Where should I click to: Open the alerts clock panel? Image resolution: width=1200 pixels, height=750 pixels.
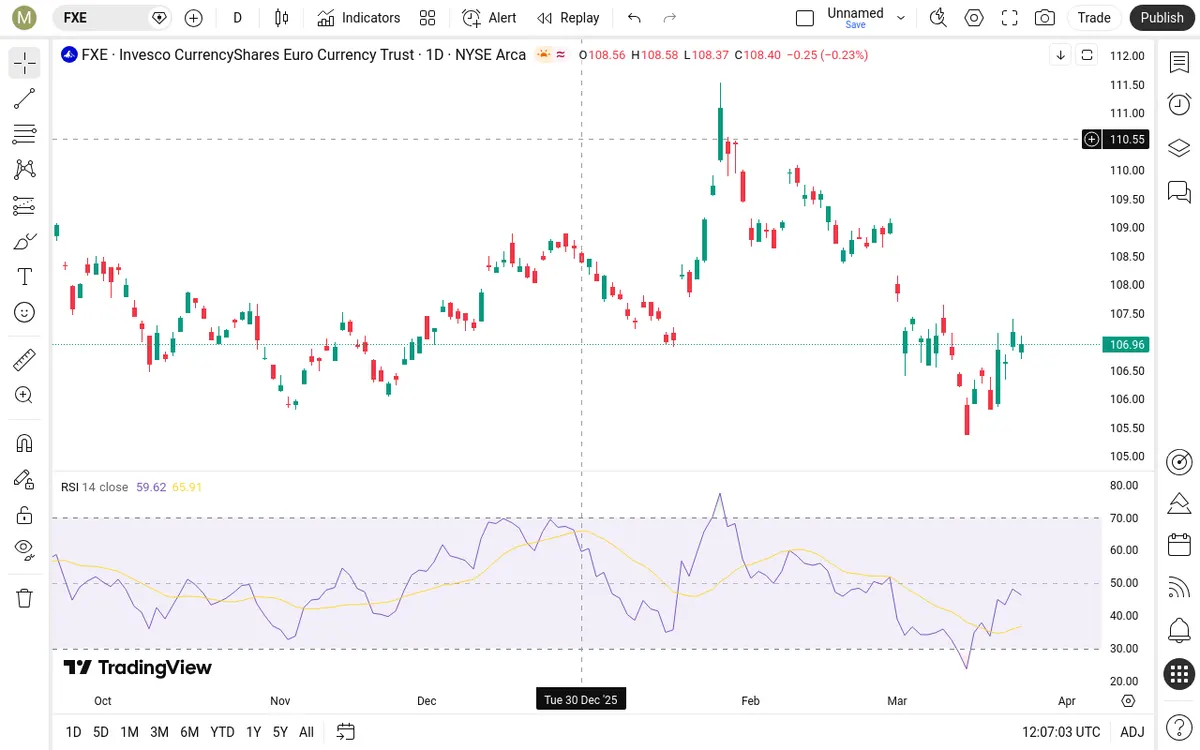(1179, 104)
